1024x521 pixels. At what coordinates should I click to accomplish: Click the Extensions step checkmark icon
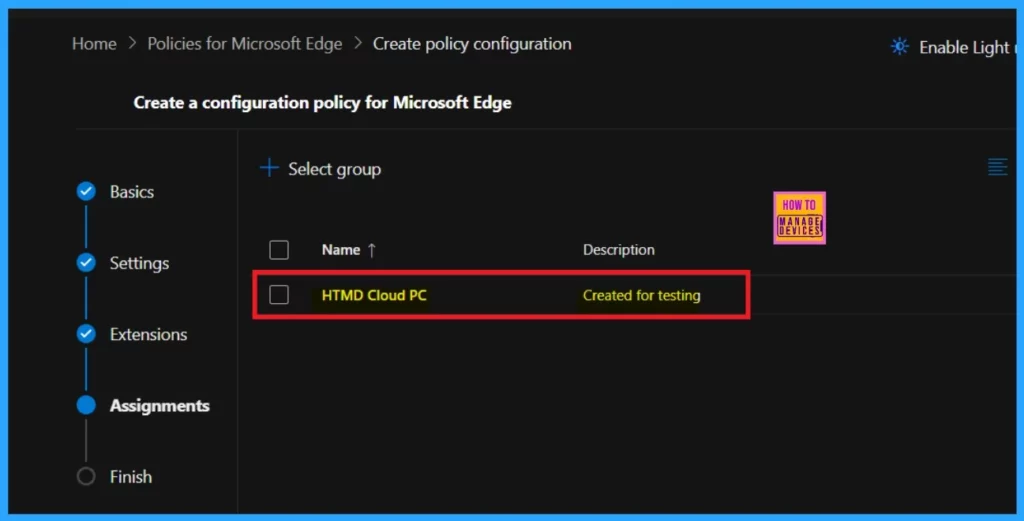(x=86, y=334)
